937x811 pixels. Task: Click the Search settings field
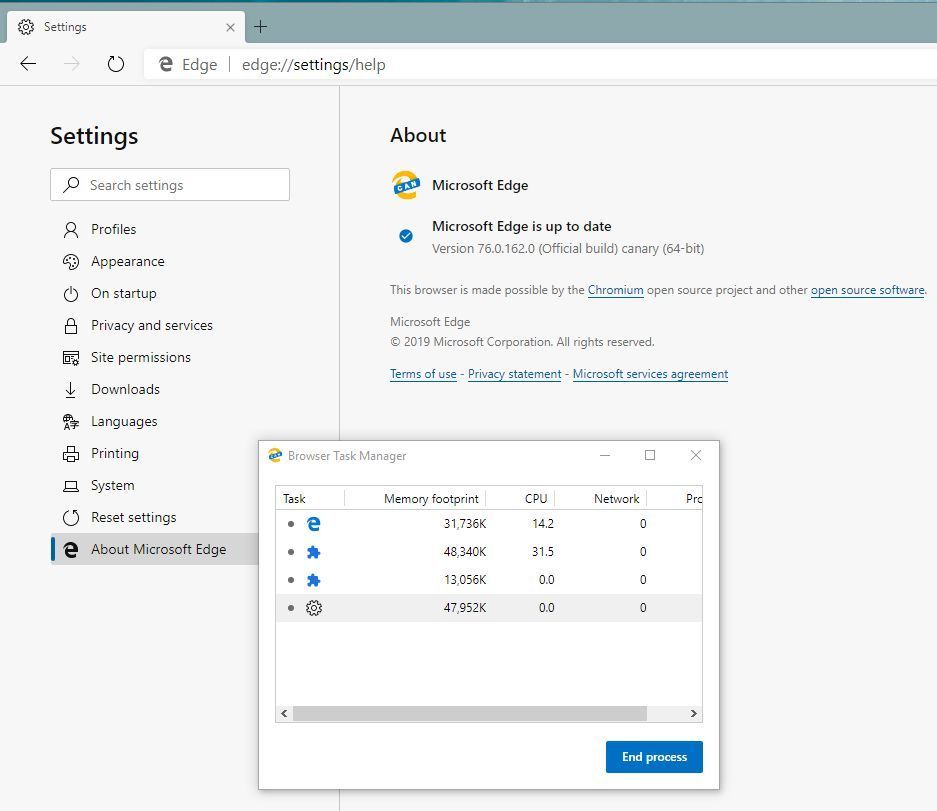click(170, 185)
